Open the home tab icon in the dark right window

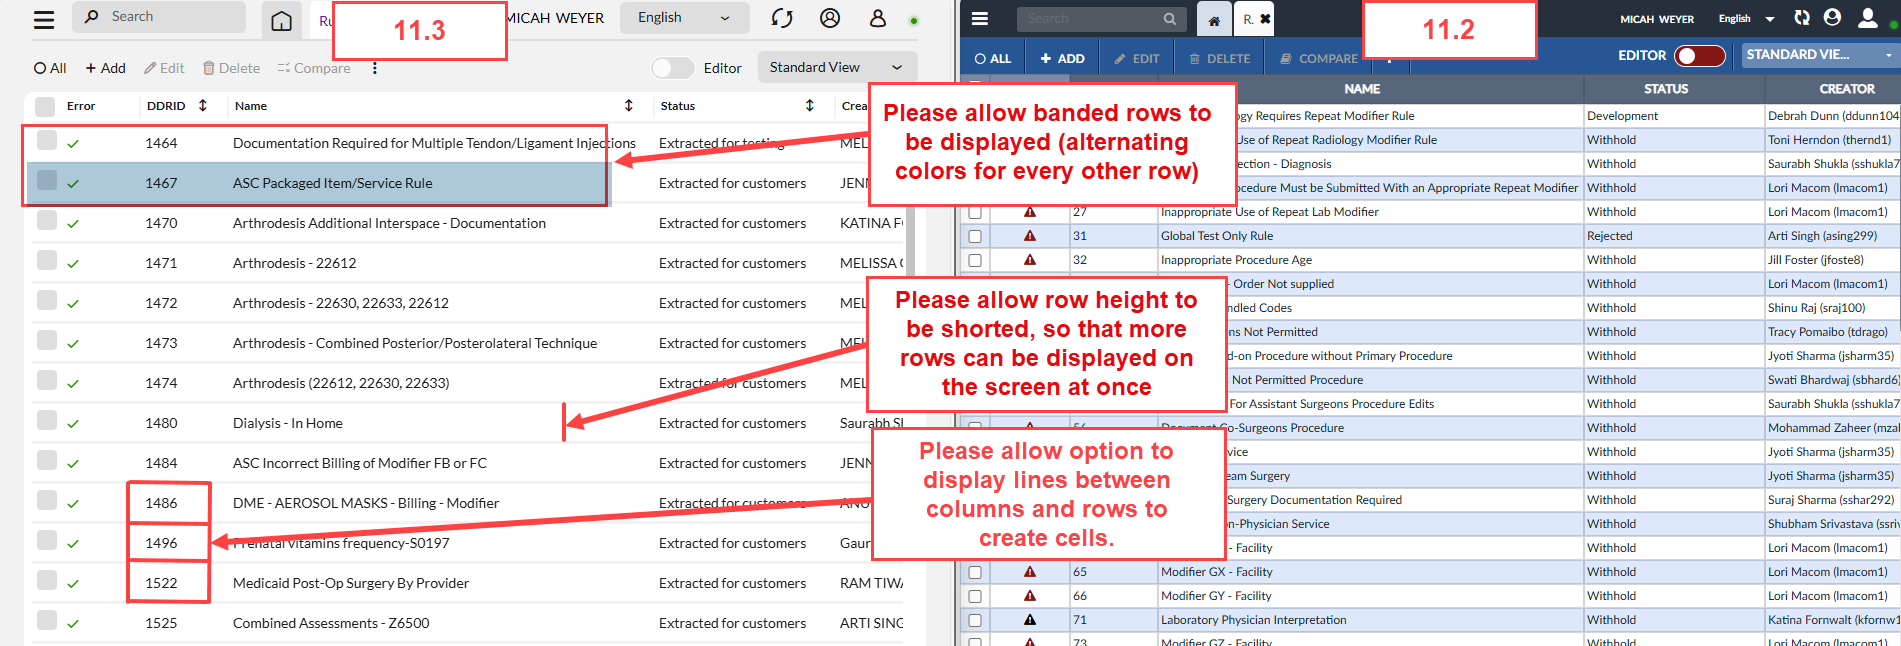click(x=1214, y=19)
